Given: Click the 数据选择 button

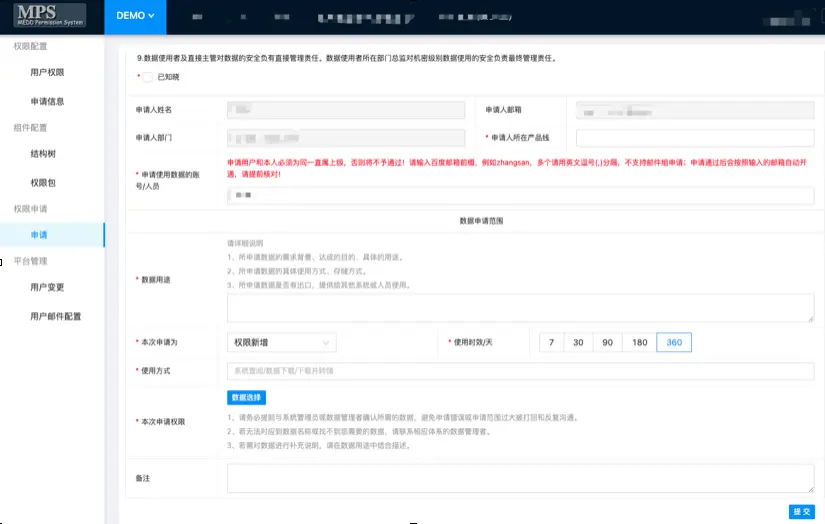Looking at the screenshot, I should [246, 398].
